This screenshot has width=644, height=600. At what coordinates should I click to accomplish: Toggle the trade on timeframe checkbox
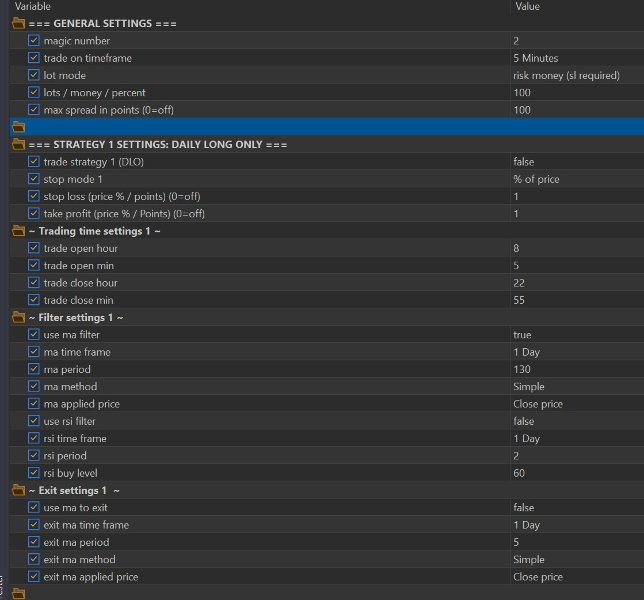pyautogui.click(x=34, y=57)
